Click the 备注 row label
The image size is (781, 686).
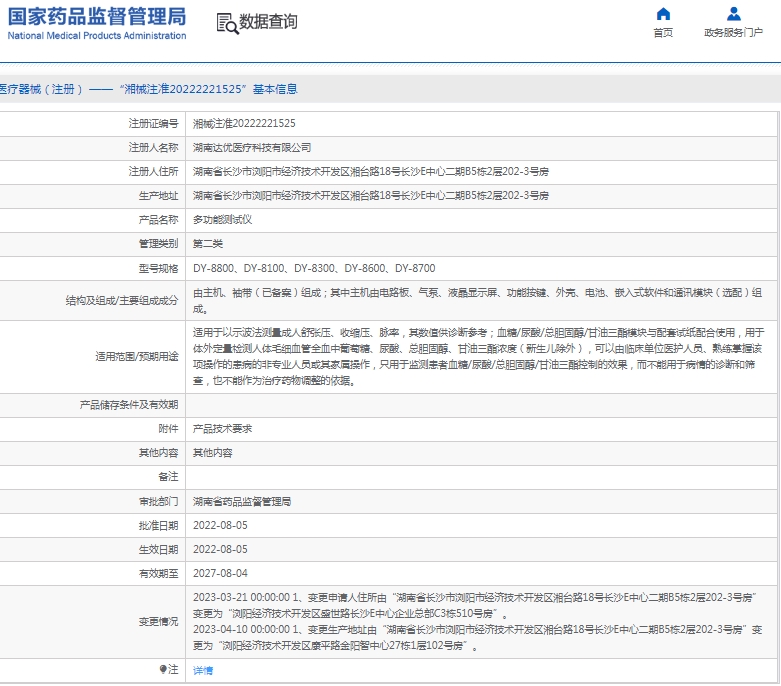point(168,476)
